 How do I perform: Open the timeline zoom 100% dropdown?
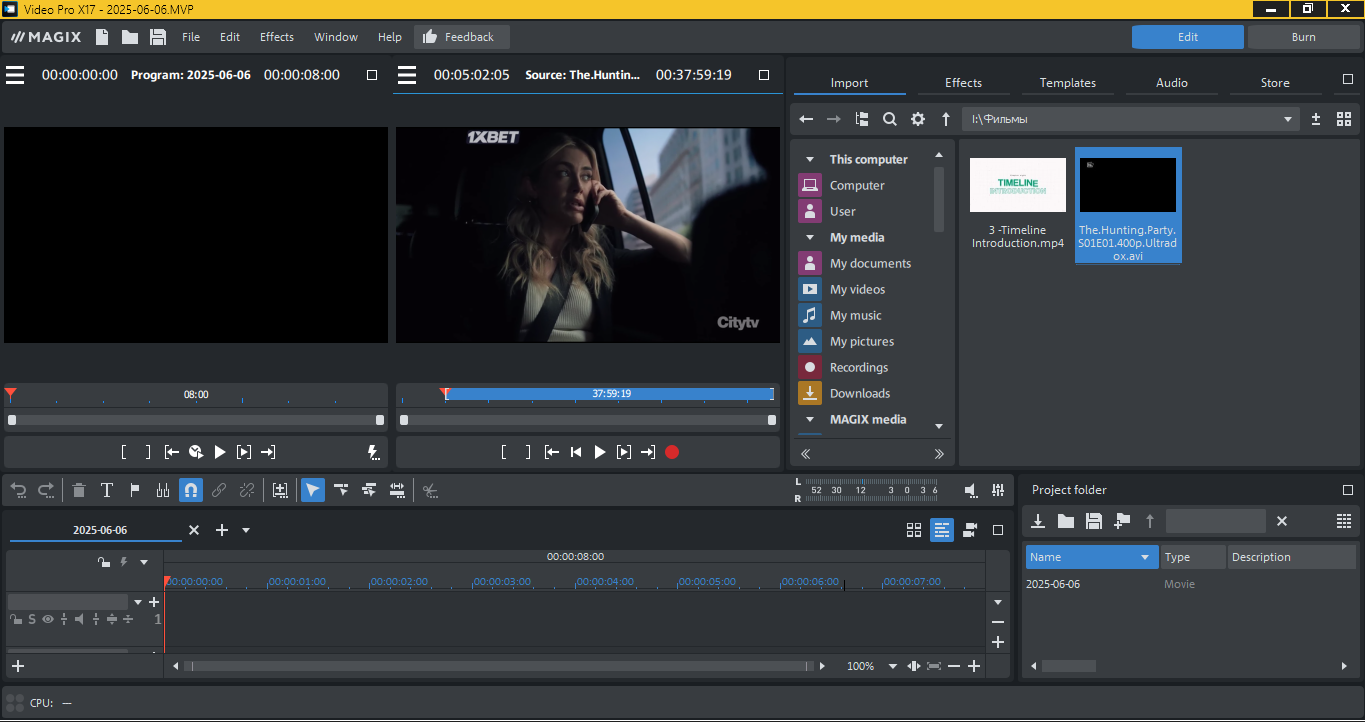point(892,666)
